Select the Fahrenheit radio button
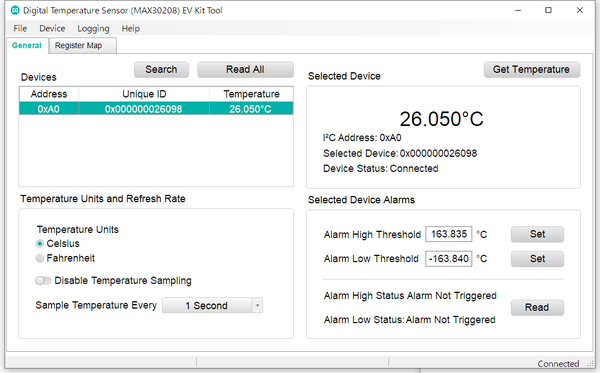Image resolution: width=600 pixels, height=373 pixels. [x=39, y=258]
